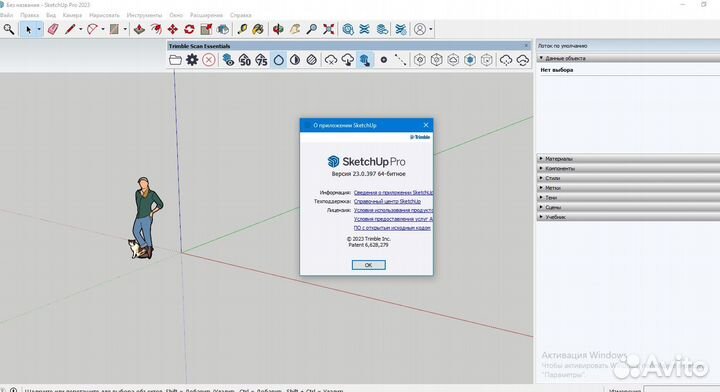
Task: Activate the Offset tool
Action: 156,29
